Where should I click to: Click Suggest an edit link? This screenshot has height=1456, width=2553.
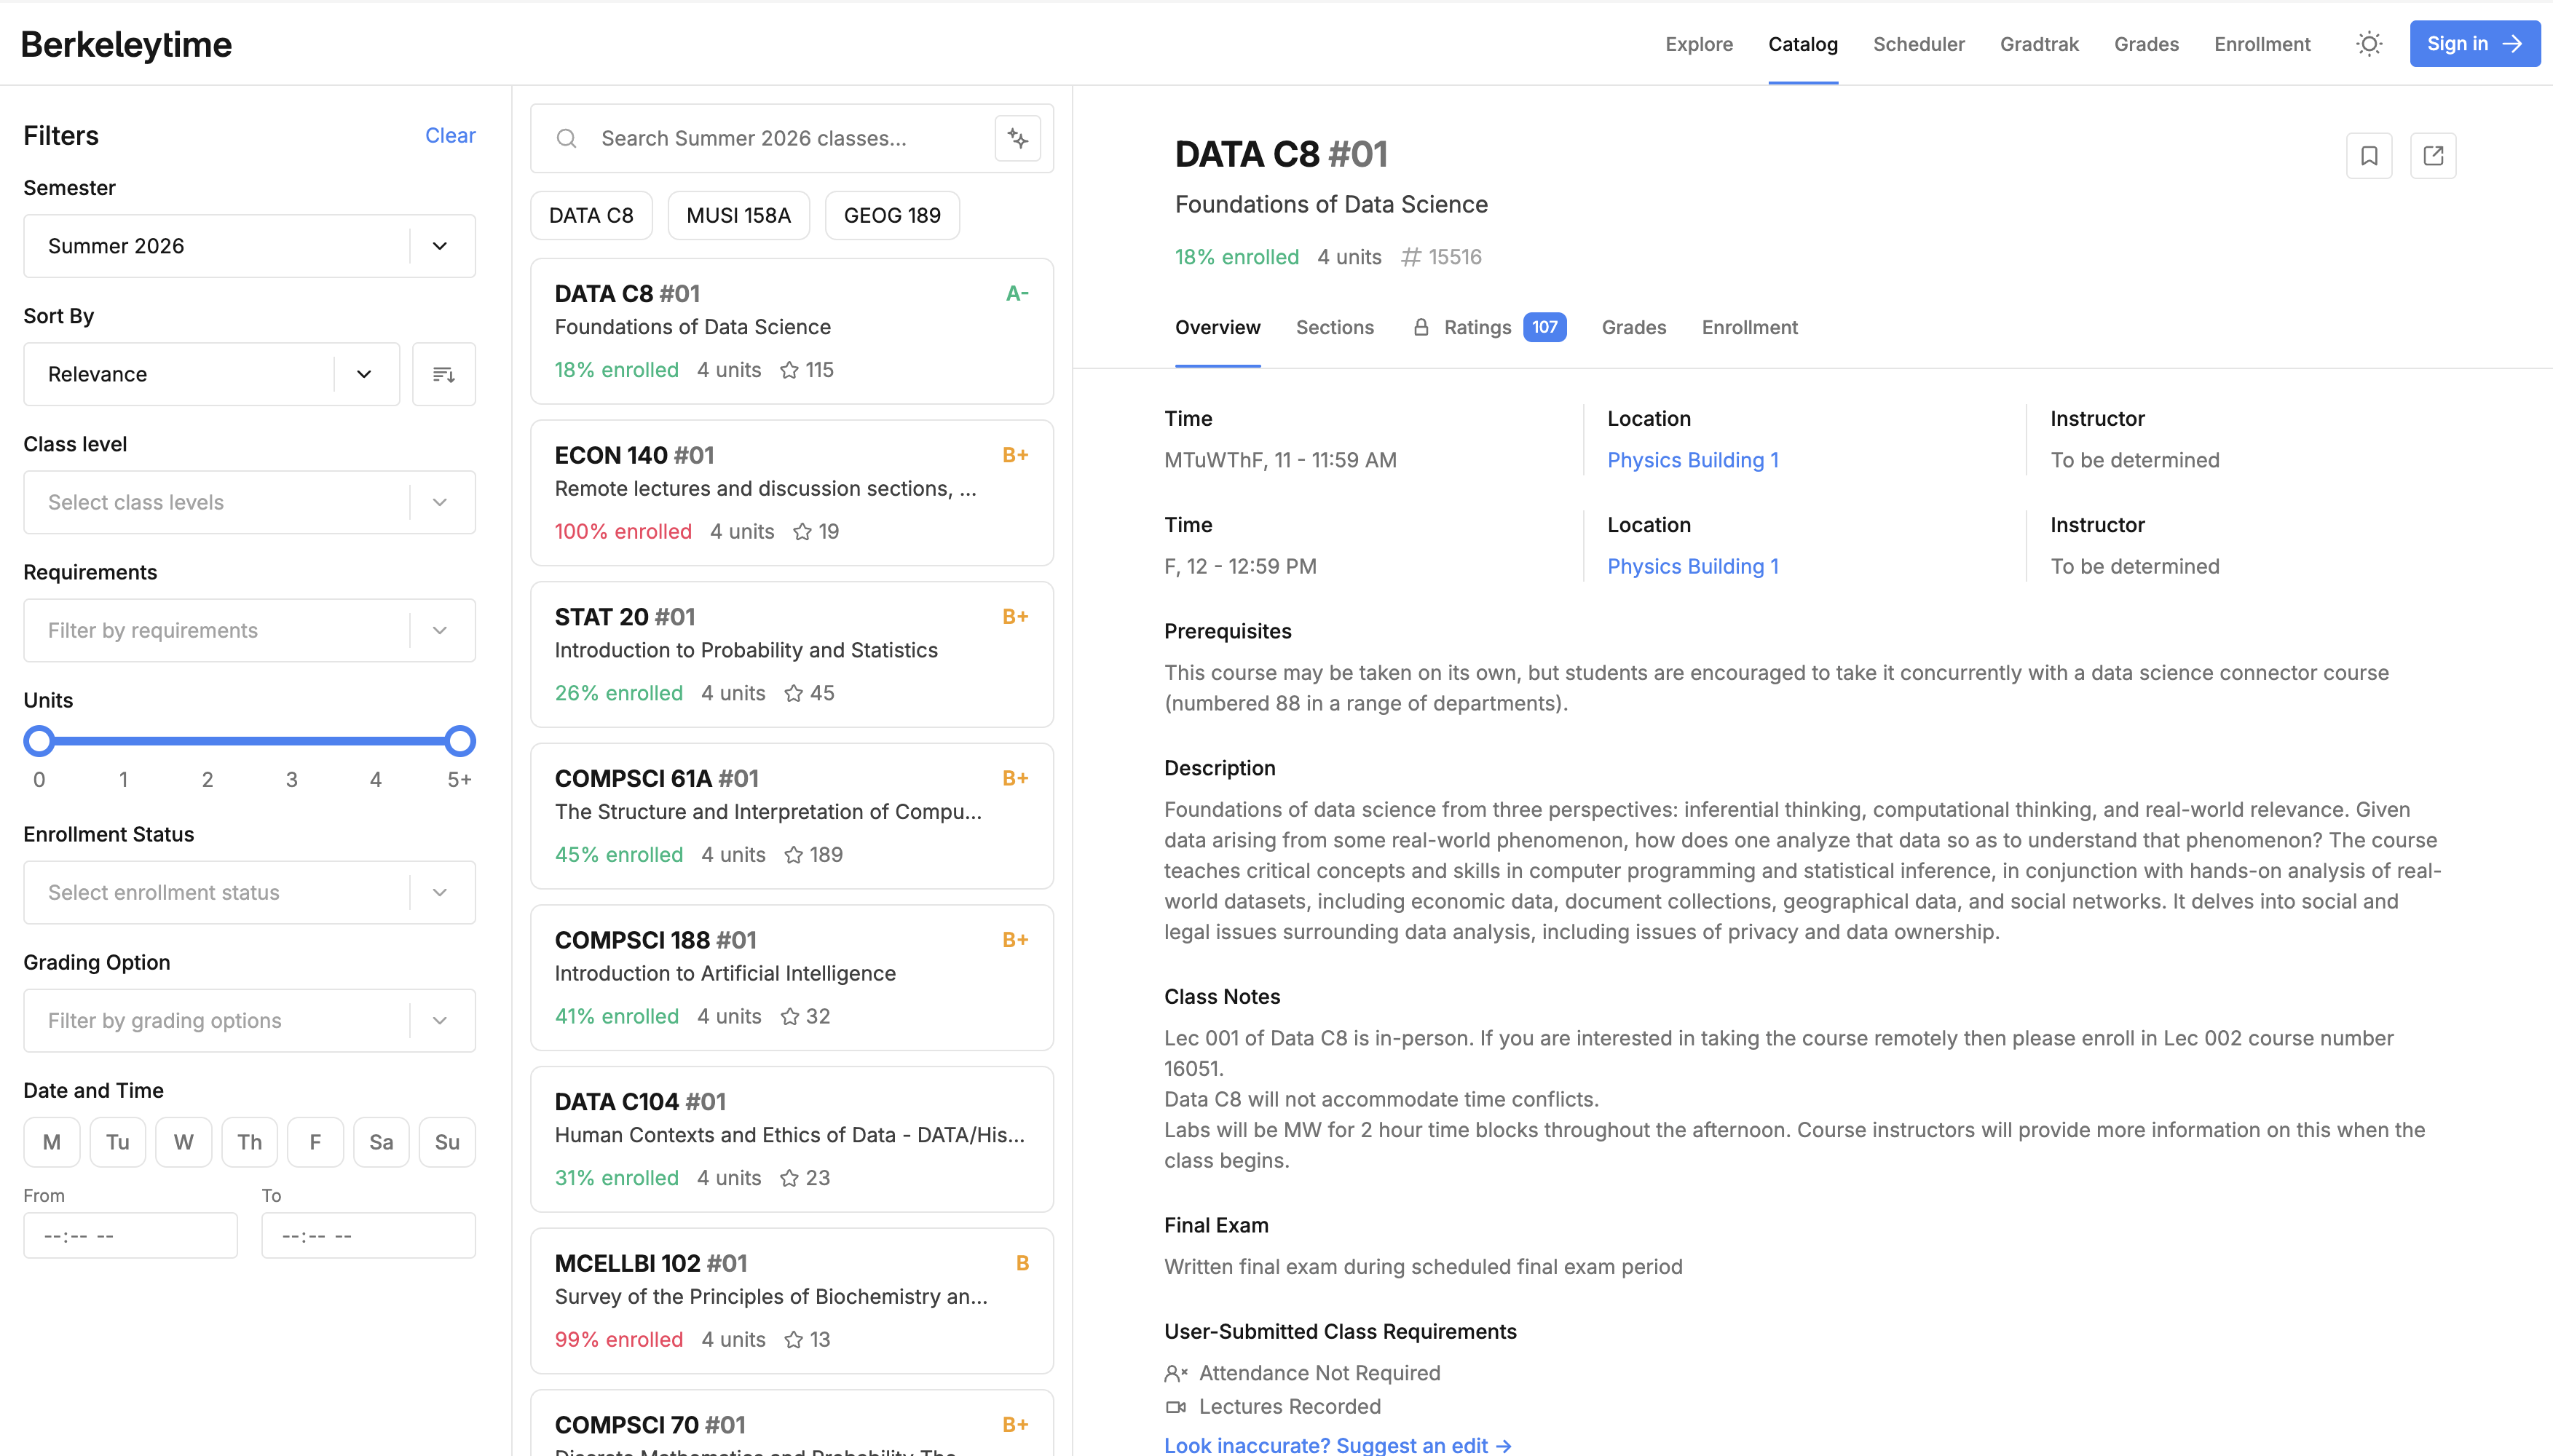1338,1445
